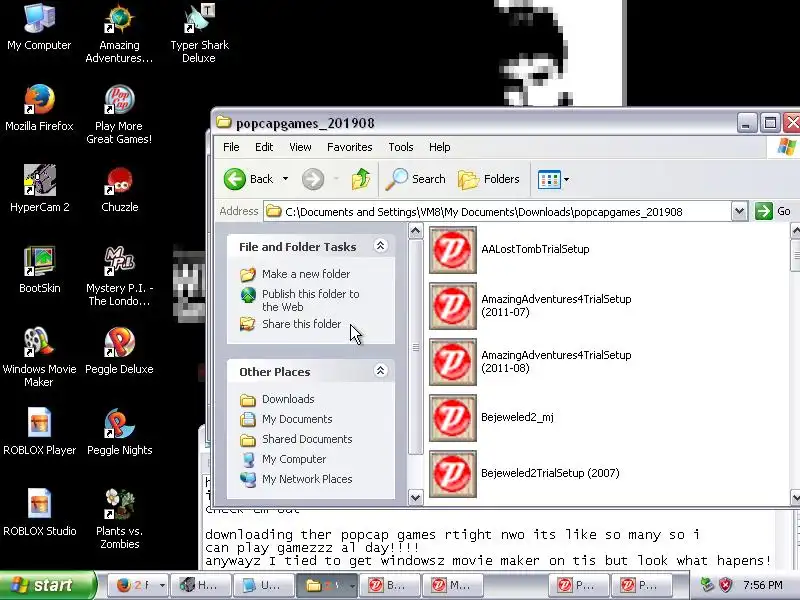Select the BootSkin desktop icon
The width and height of the screenshot is (800, 600).
coord(39,269)
